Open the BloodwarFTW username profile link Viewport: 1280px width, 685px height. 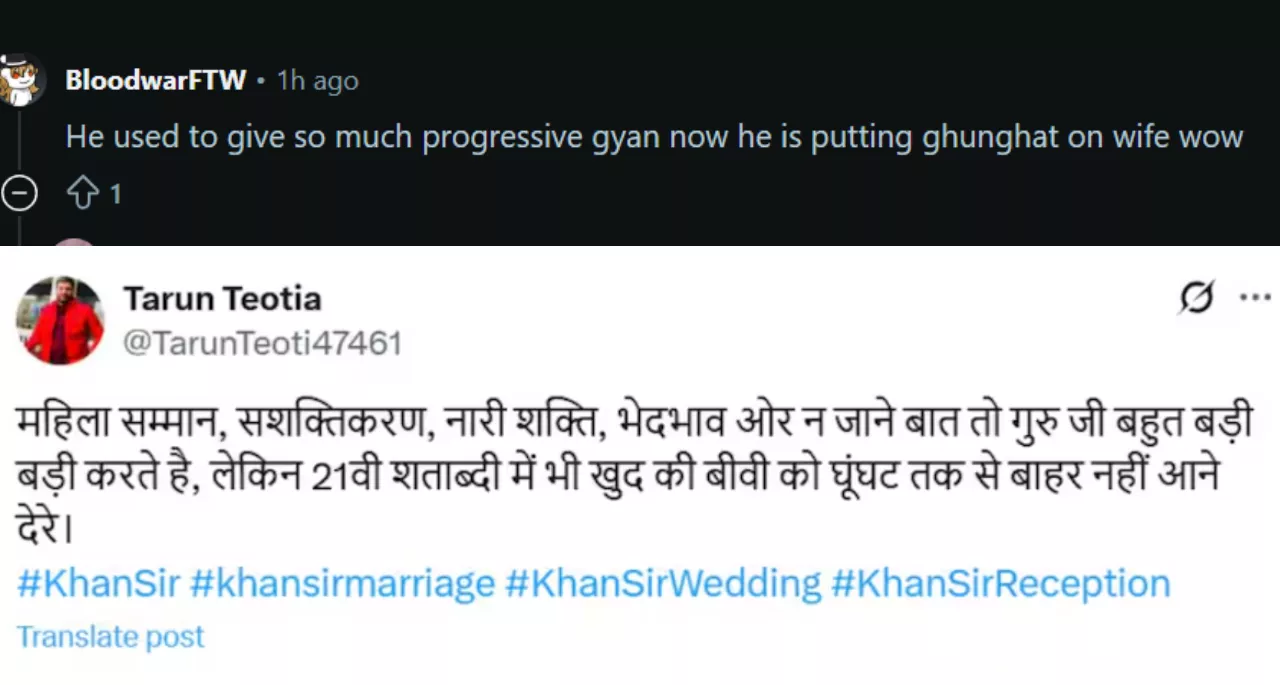(155, 80)
